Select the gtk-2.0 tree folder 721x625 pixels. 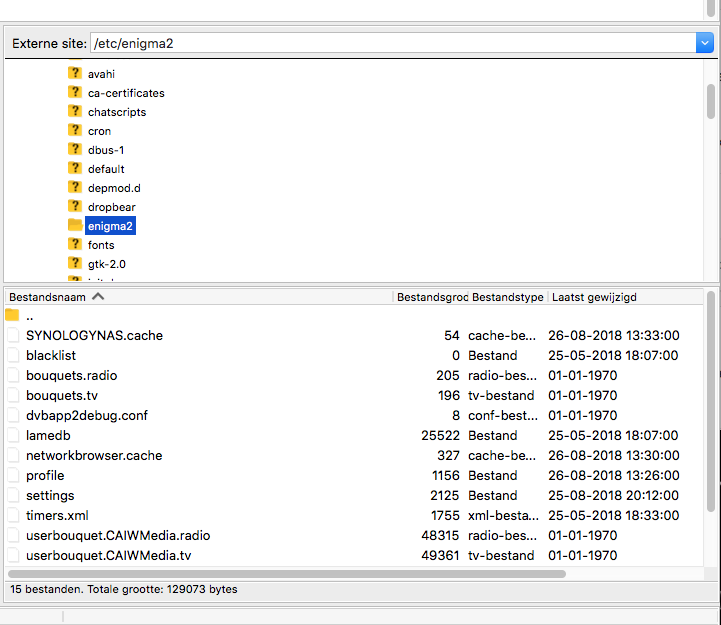[x=106, y=264]
